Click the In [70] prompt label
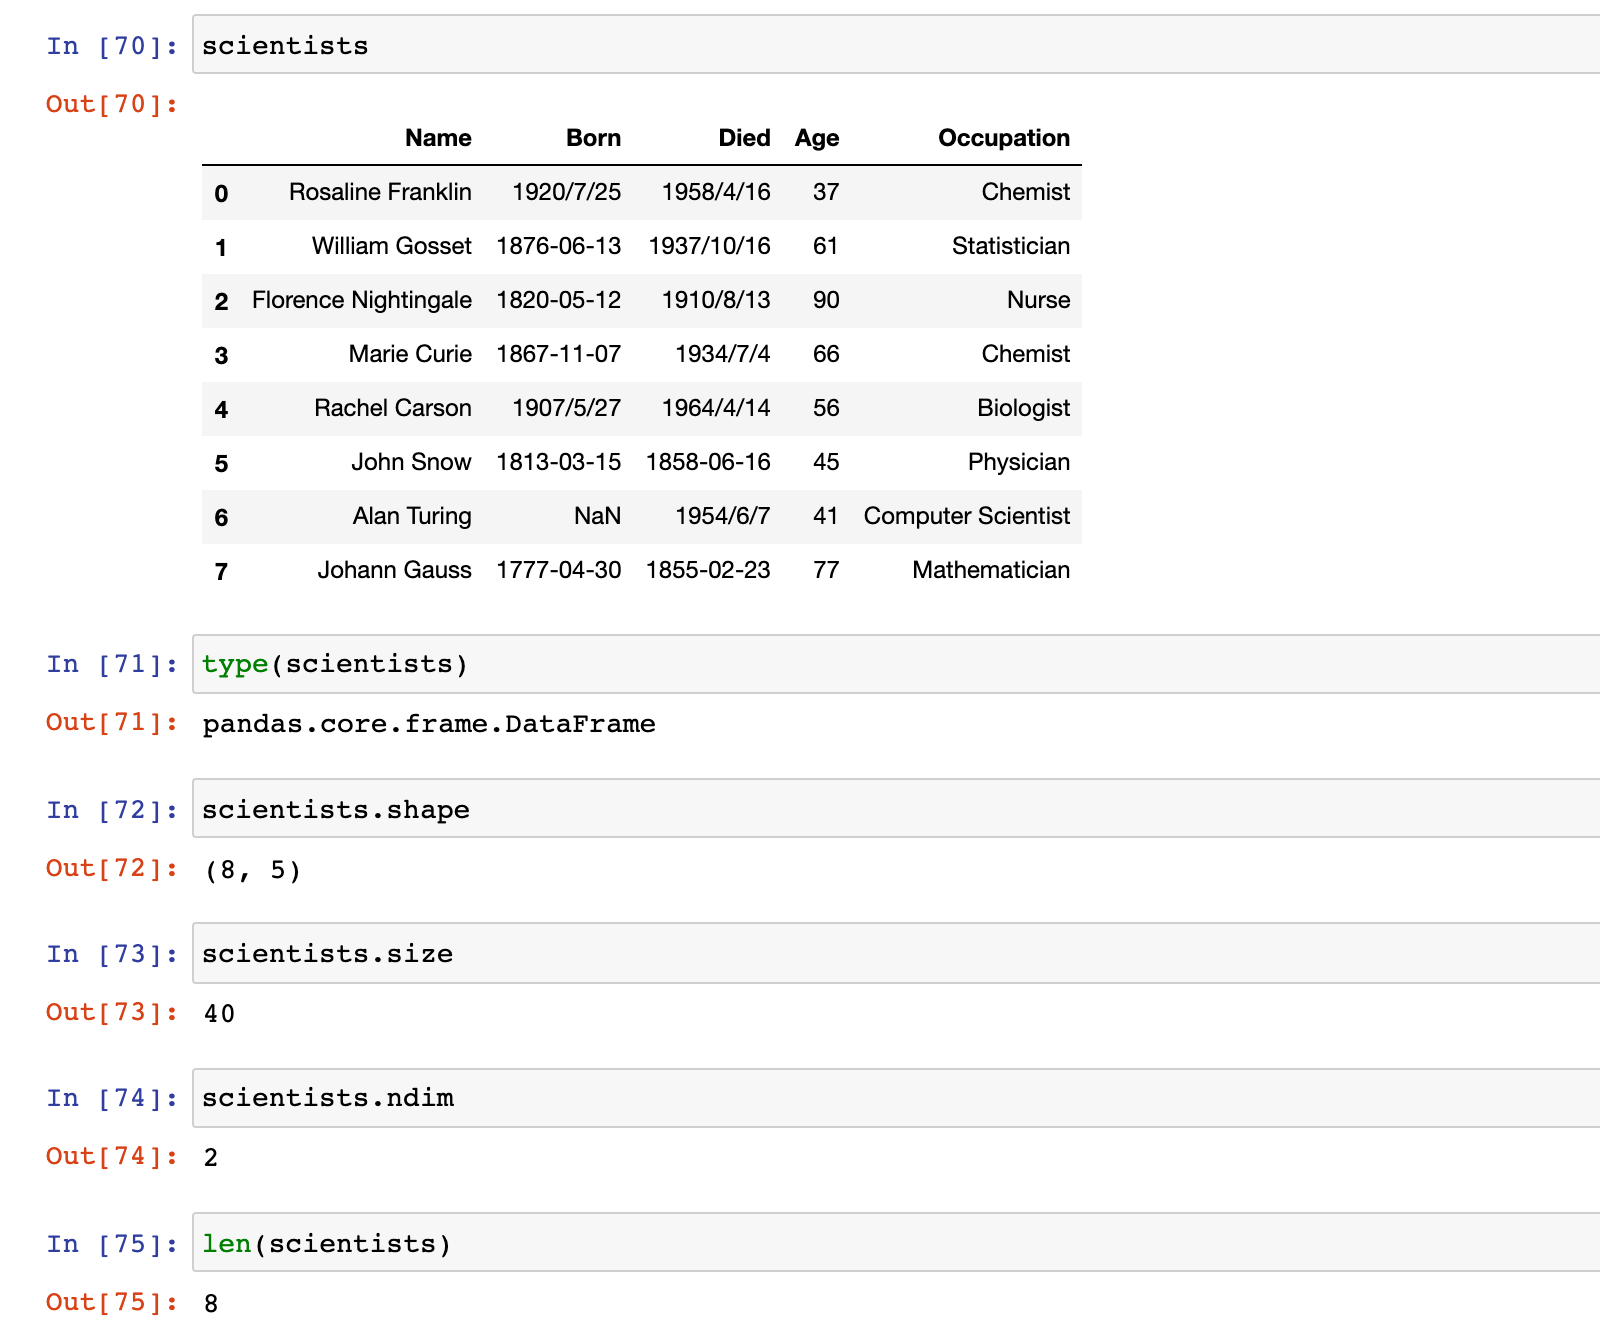The image size is (1600, 1332). point(112,46)
